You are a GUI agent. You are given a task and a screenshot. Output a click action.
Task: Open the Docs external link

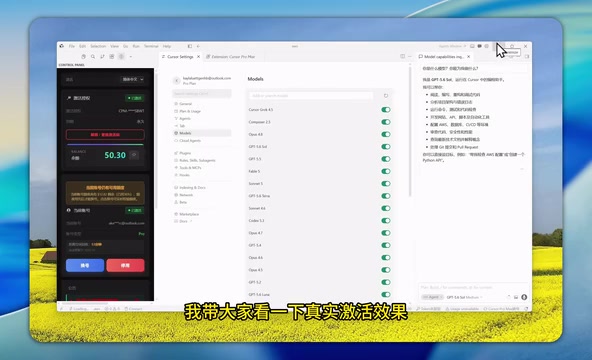(x=183, y=221)
